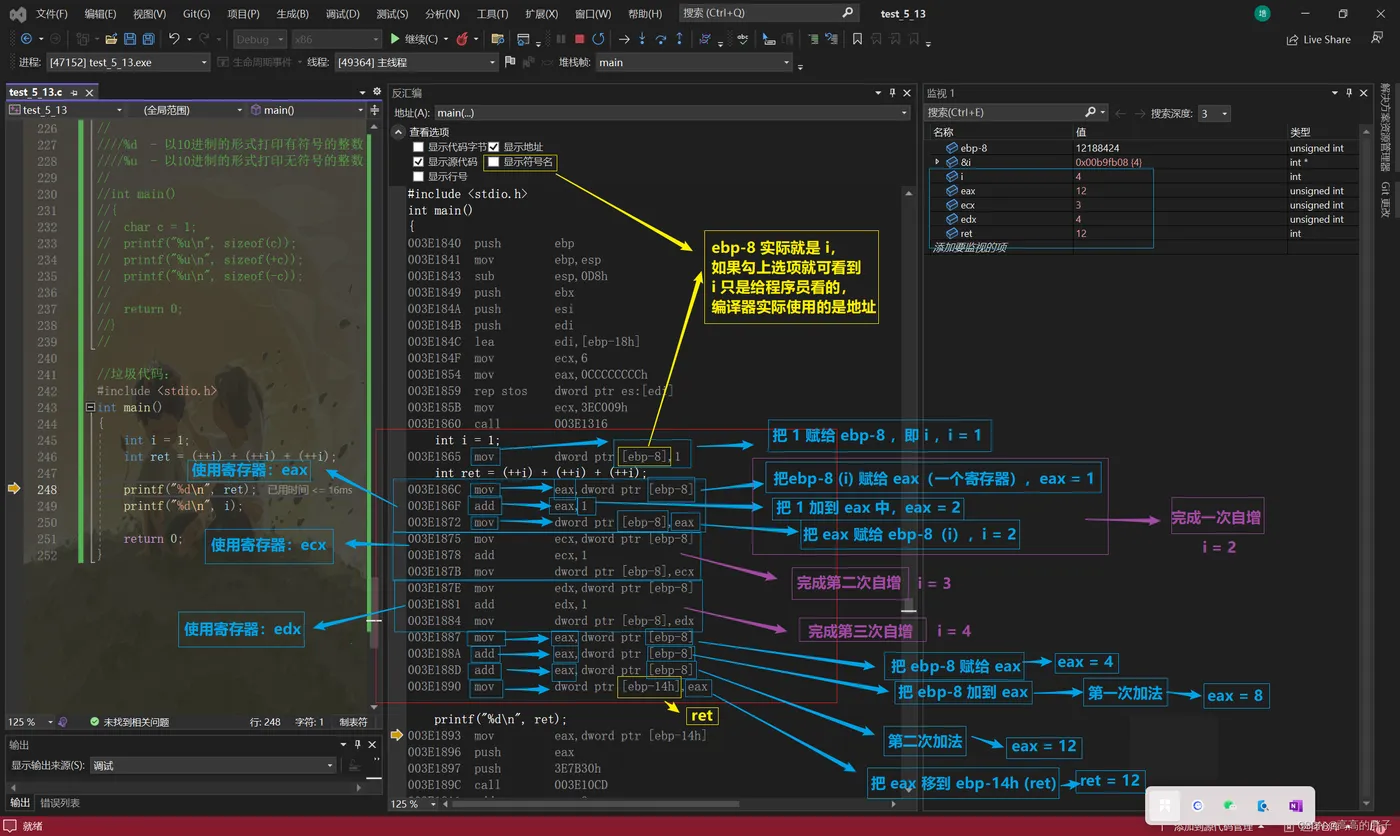Restart debugging with the circular arrow icon

598,39
